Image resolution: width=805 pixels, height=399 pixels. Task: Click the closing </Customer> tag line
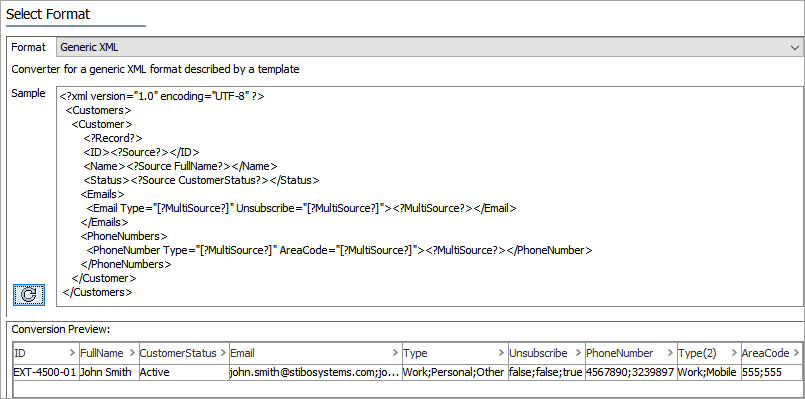[x=104, y=278]
